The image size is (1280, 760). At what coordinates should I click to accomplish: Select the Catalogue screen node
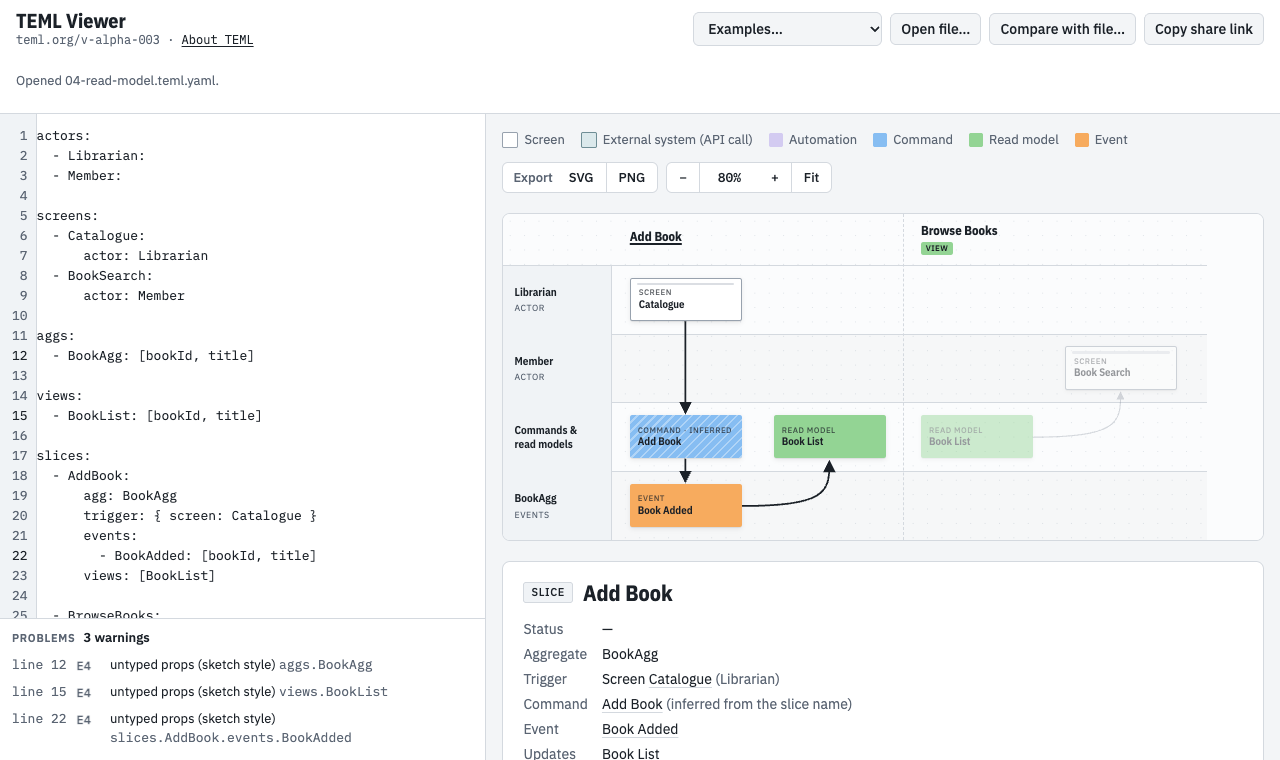[686, 299]
